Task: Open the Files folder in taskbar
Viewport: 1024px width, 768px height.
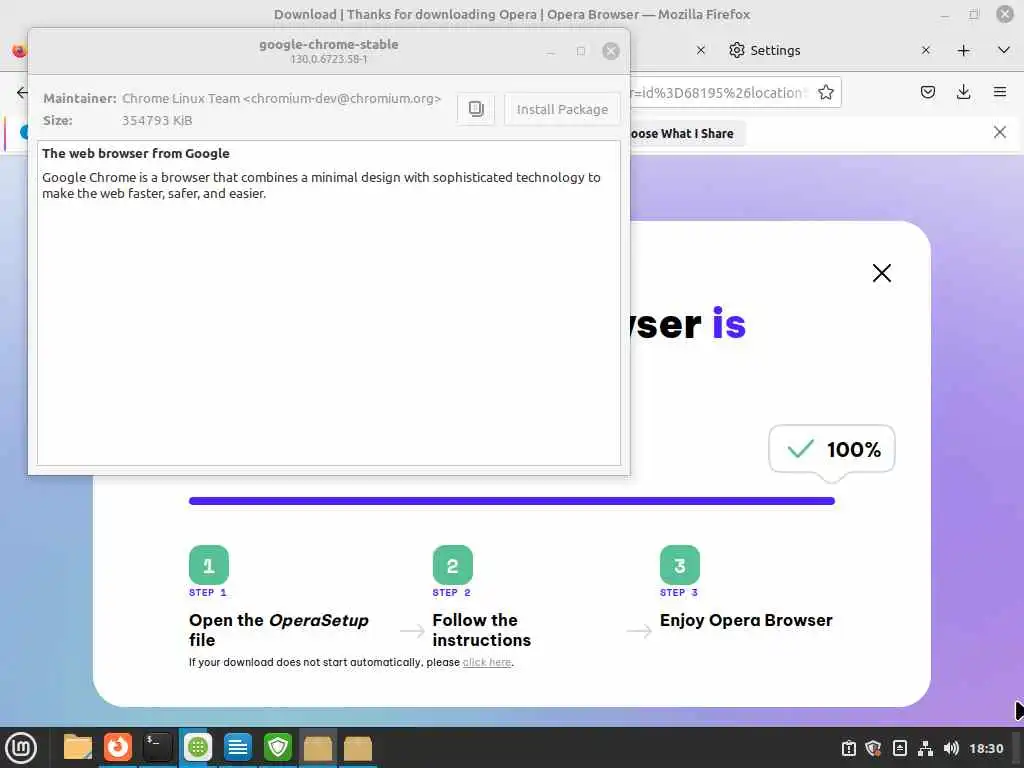Action: point(77,748)
